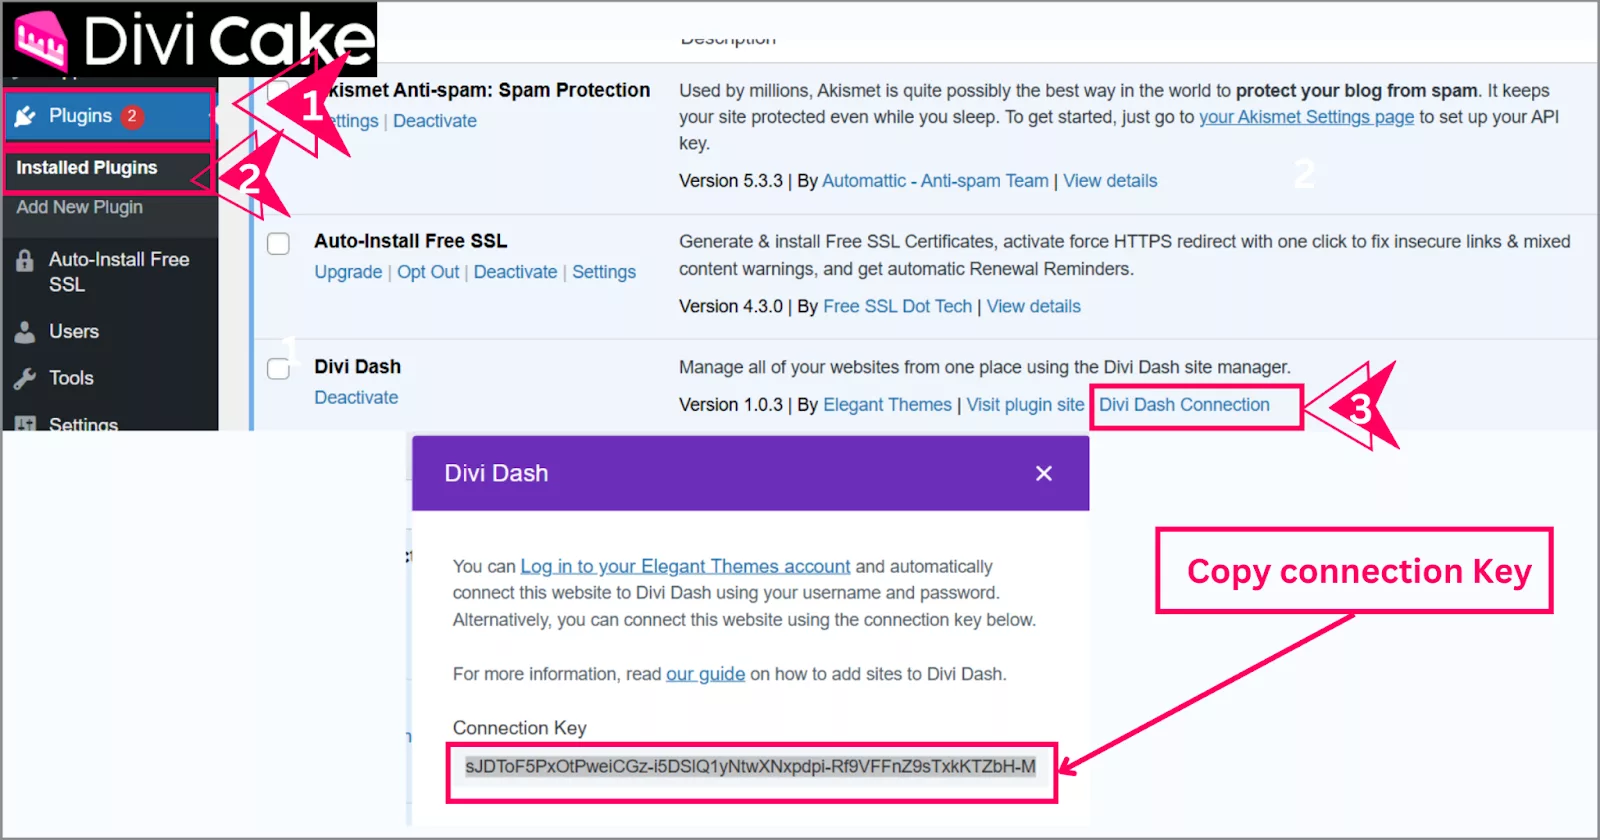
Task: Open the Settings sidebar menu
Action: [x=84, y=424]
